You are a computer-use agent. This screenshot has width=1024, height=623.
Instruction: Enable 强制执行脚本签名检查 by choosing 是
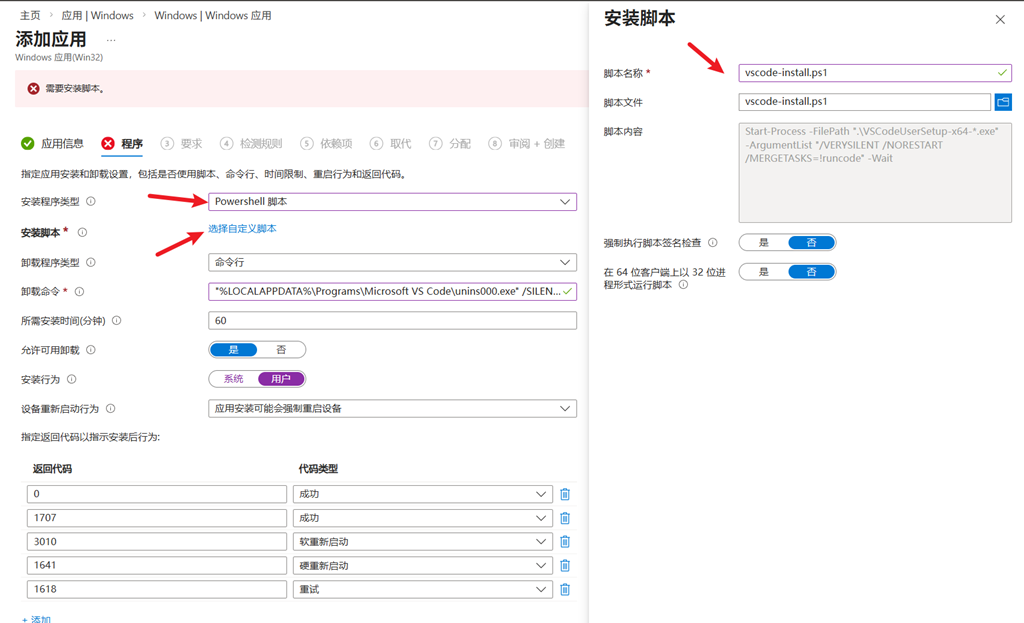(764, 243)
